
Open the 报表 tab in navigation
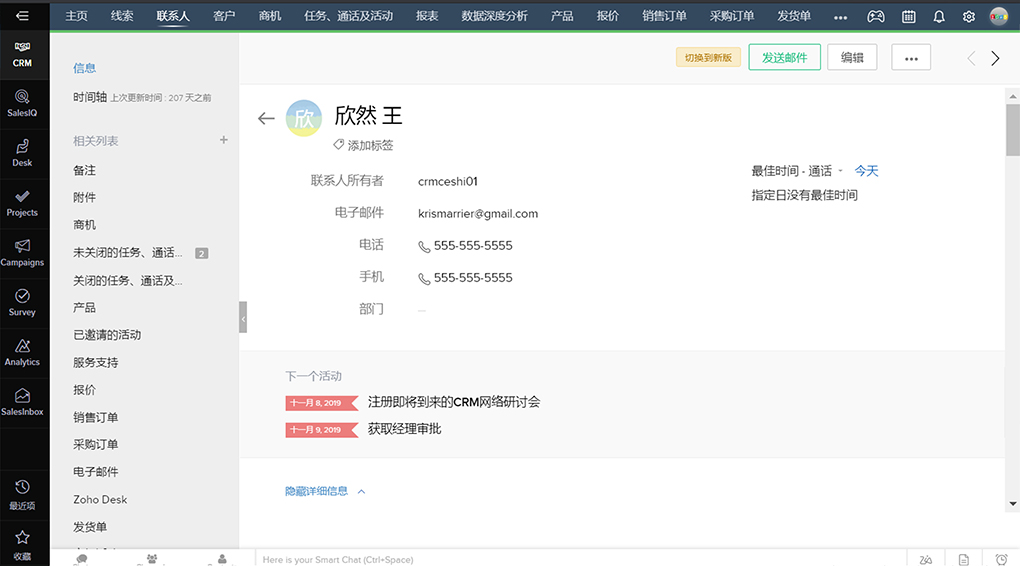[427, 17]
